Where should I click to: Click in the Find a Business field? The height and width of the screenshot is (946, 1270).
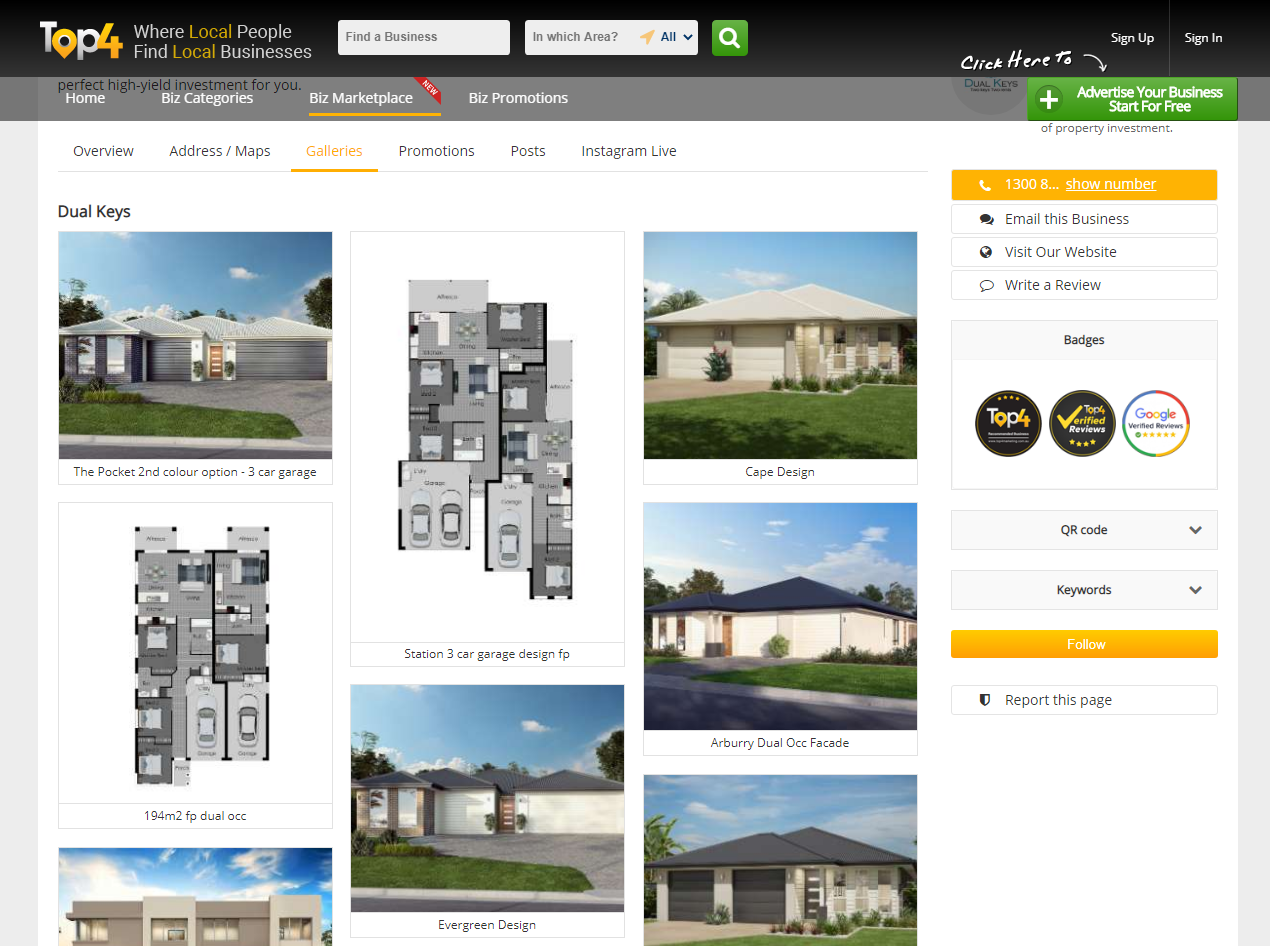[423, 37]
